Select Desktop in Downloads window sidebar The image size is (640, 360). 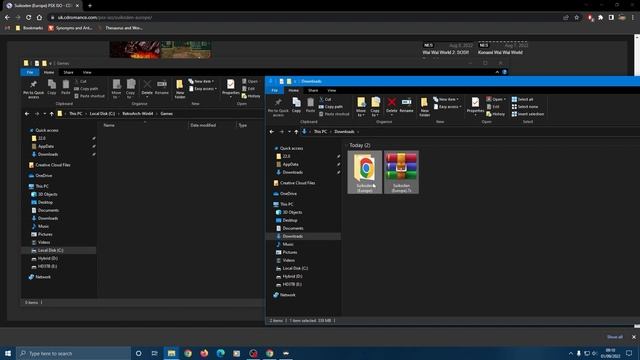click(289, 220)
